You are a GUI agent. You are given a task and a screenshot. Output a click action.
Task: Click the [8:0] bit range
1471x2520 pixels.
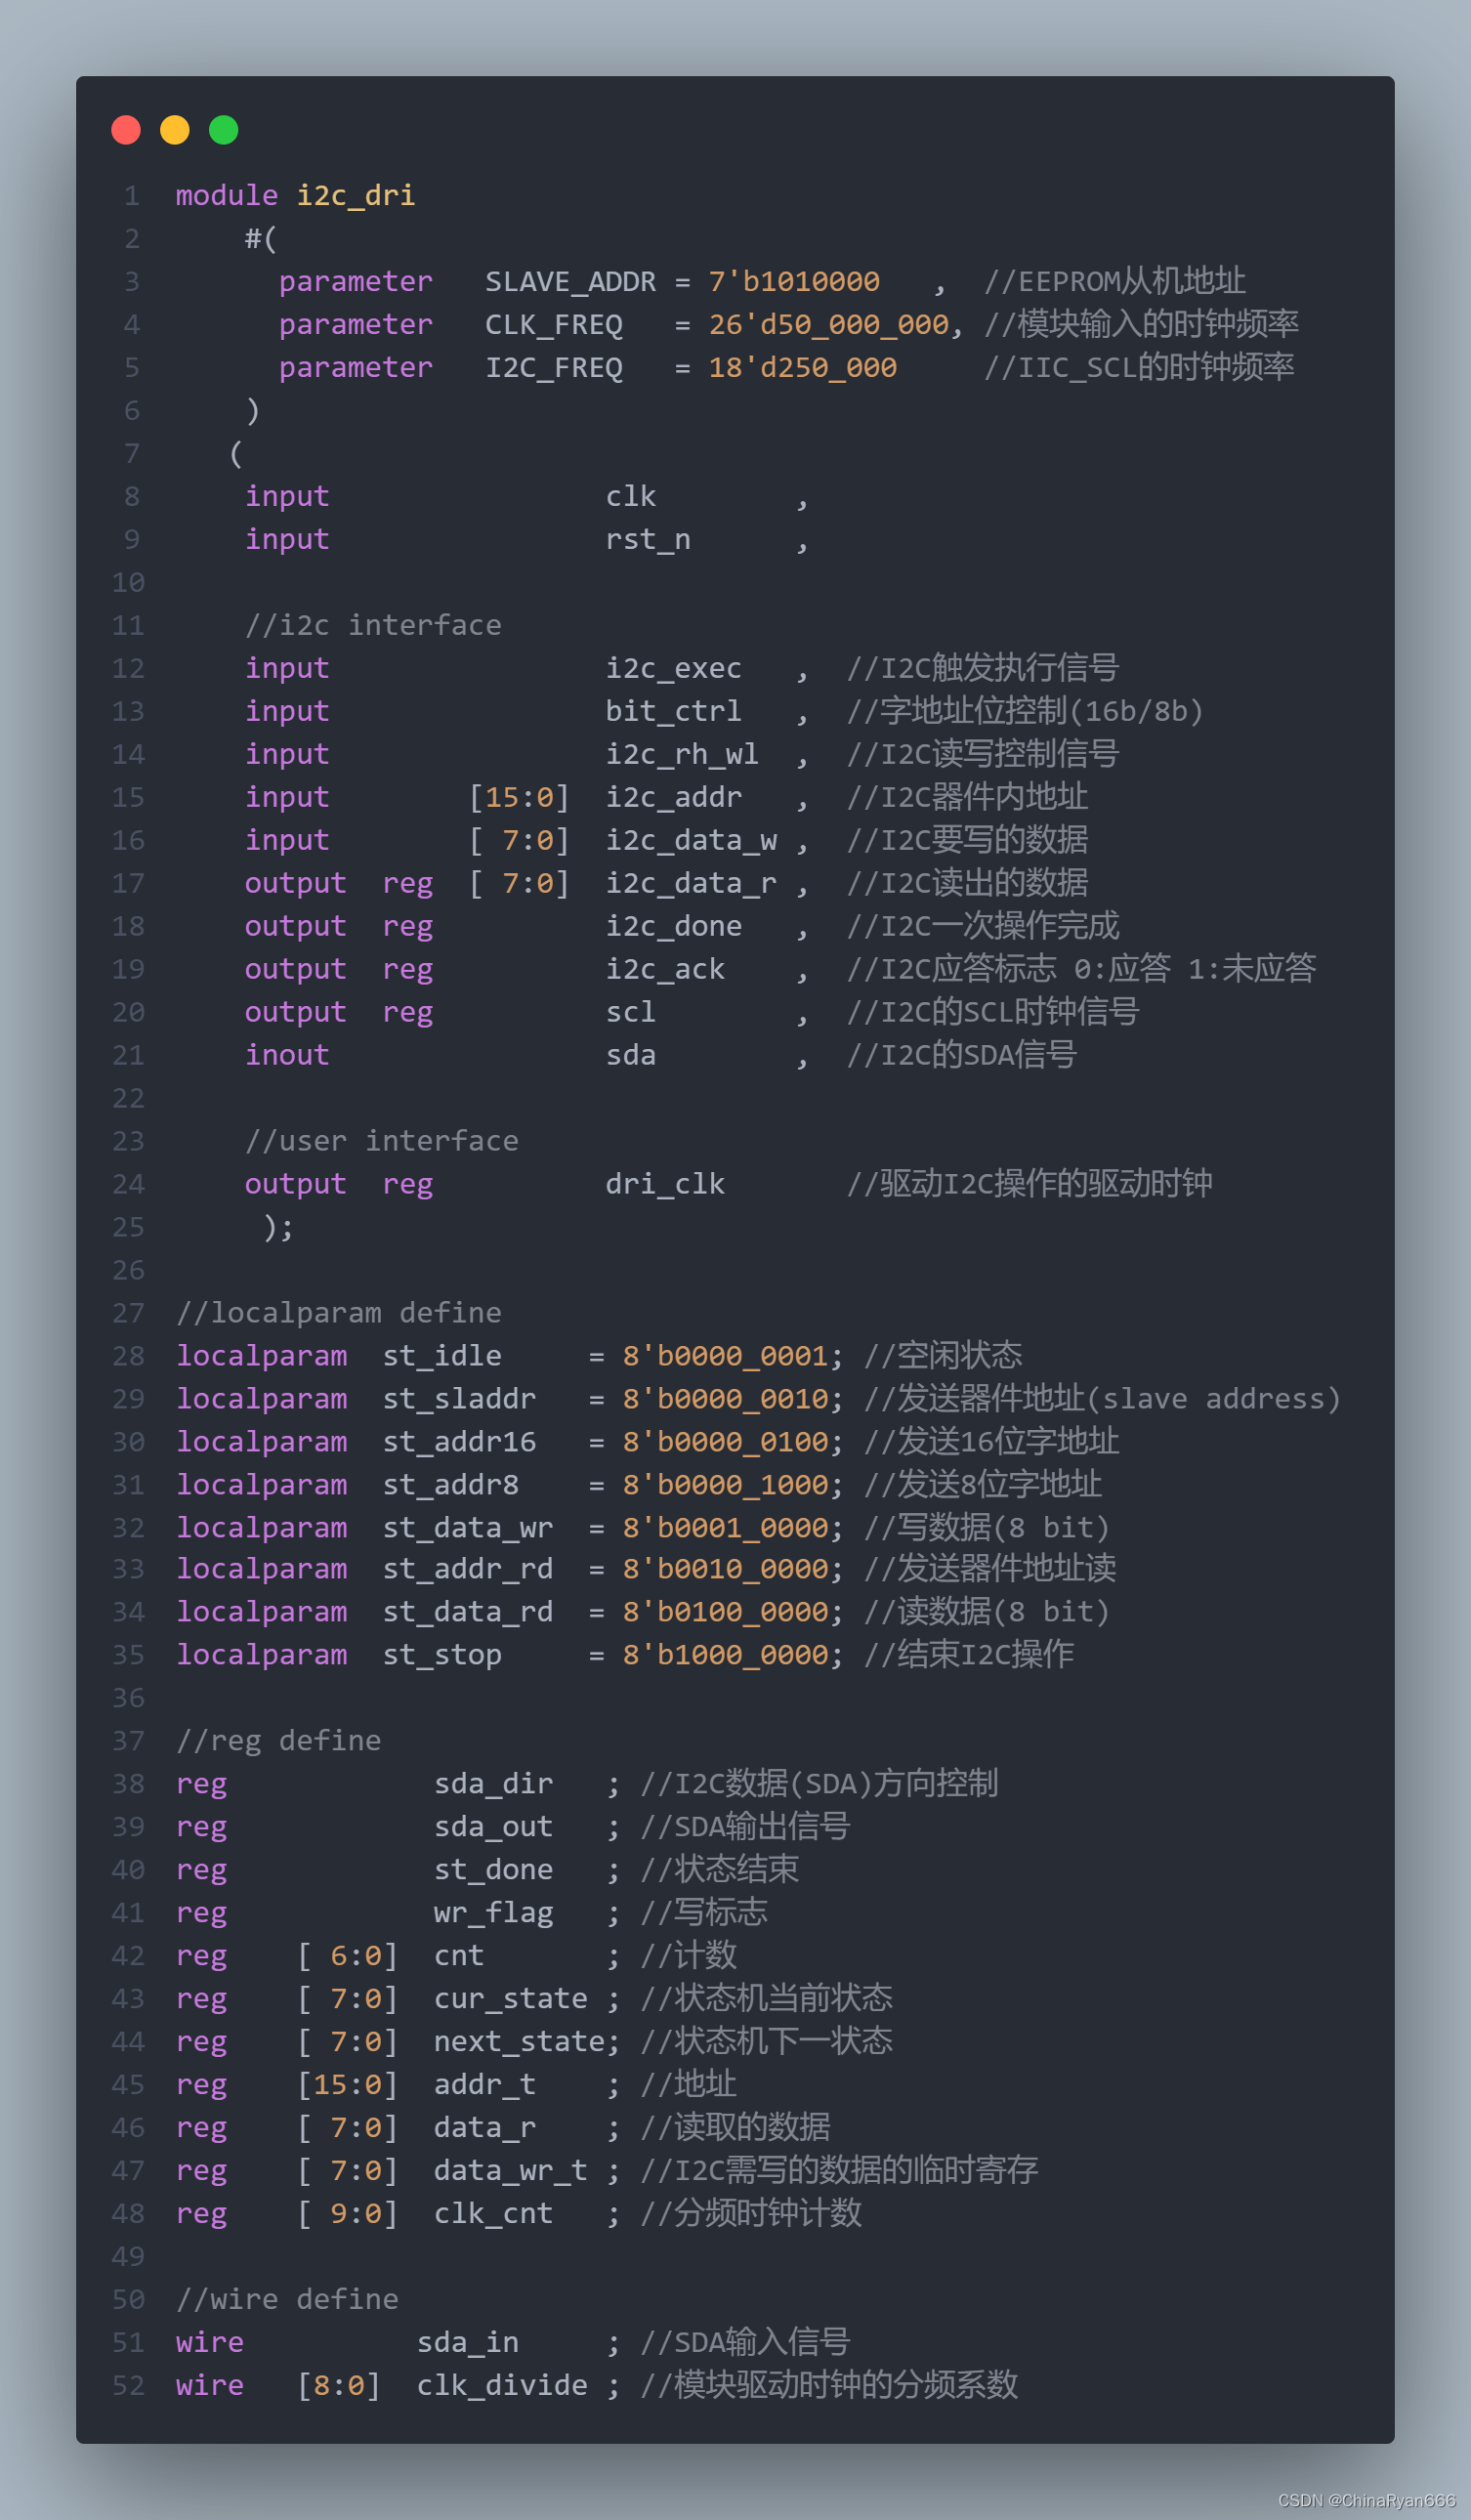(x=339, y=2387)
